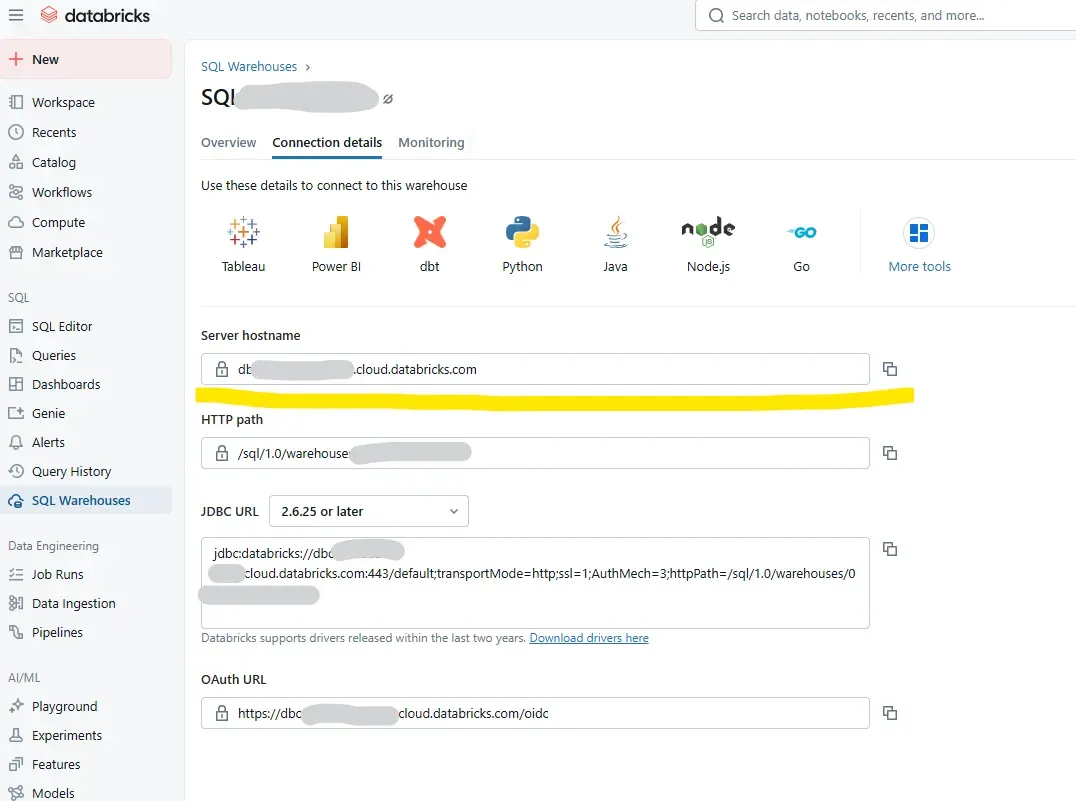Copy the HTTP path value
Screen dimensions: 1076x801
coord(890,453)
